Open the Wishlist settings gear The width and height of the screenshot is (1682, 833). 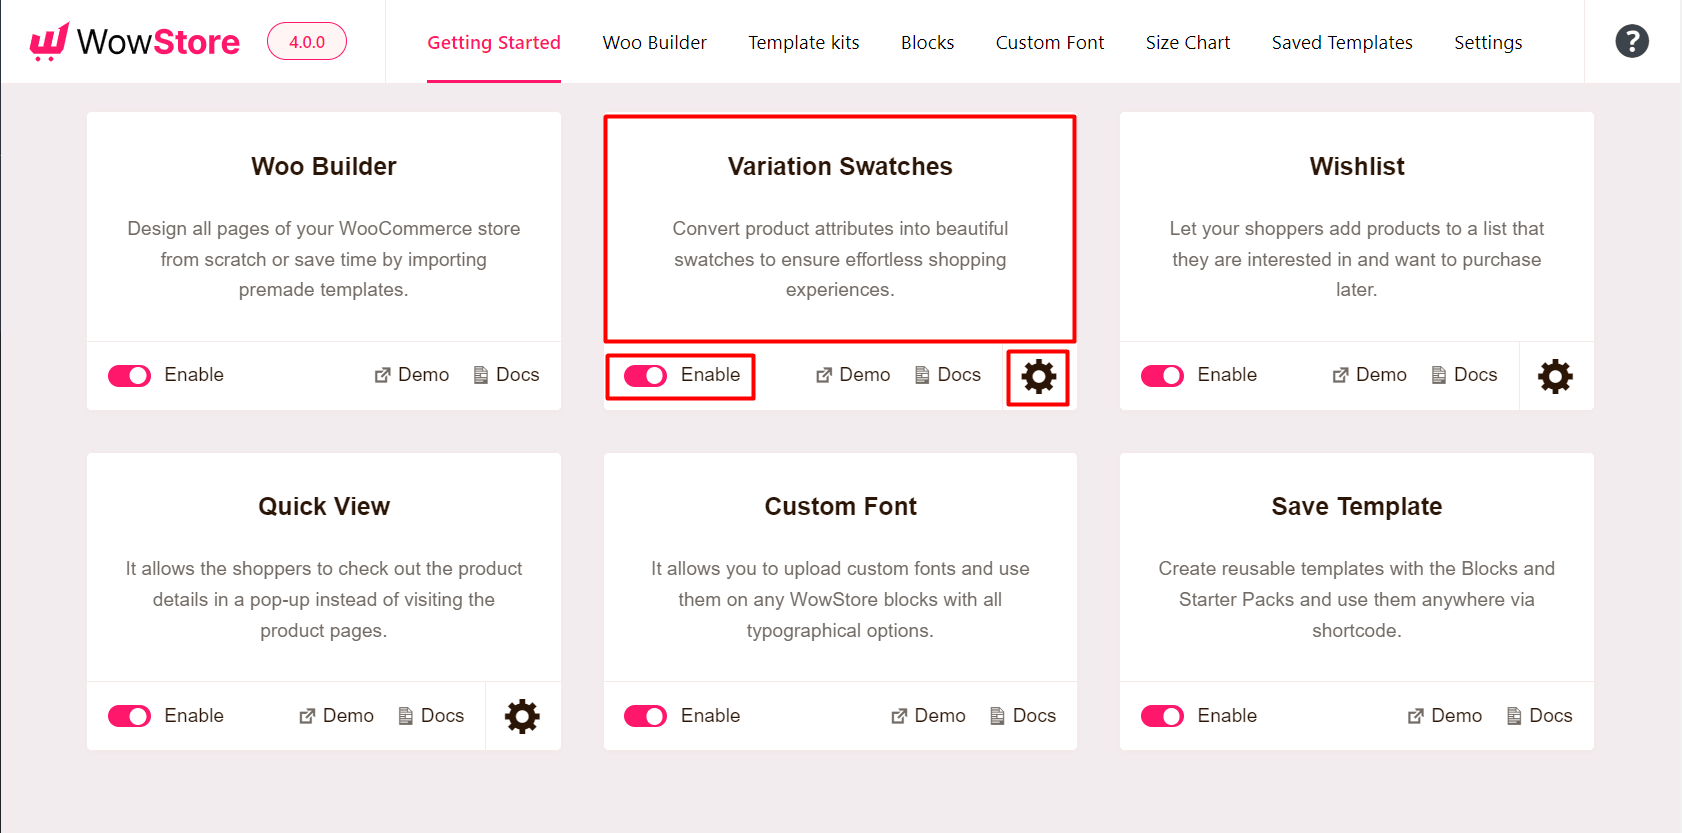click(x=1555, y=376)
